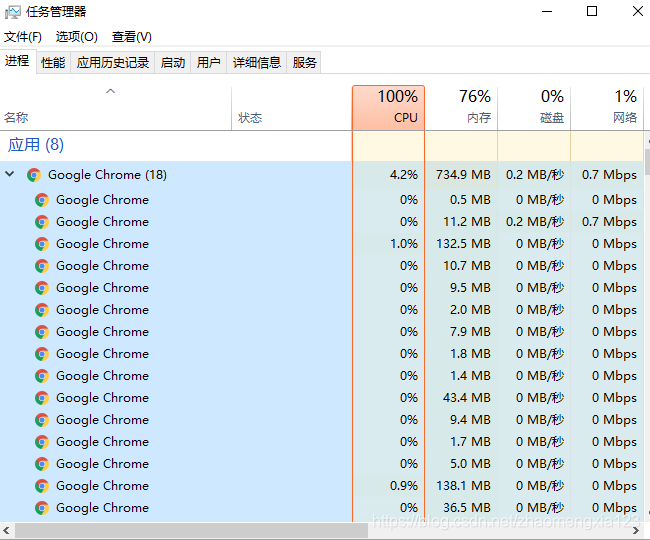Click Chrome icon in the 11.2 MB row
Screen dimensions: 650x540
tap(42, 222)
